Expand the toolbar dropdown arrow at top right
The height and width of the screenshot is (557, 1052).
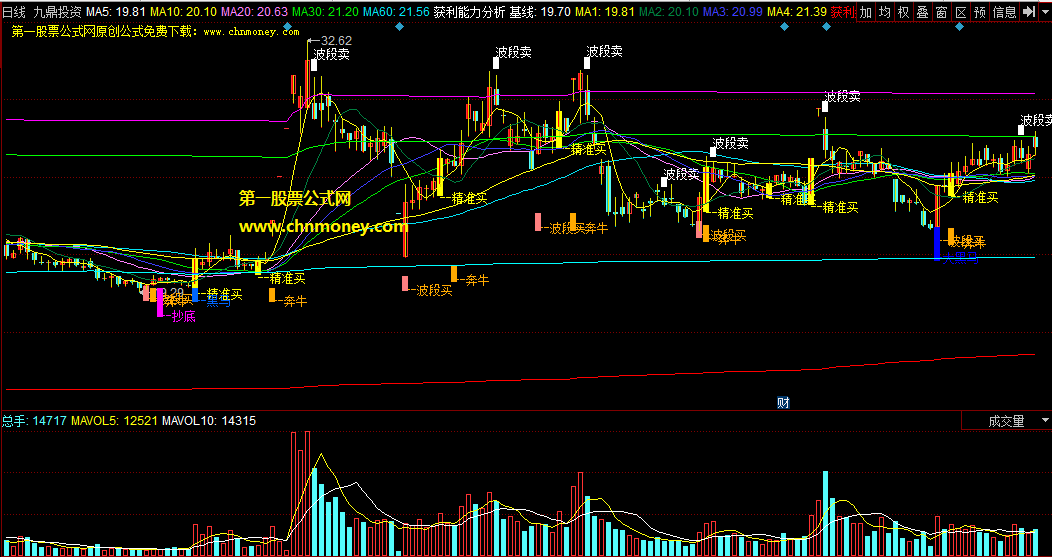click(1045, 11)
